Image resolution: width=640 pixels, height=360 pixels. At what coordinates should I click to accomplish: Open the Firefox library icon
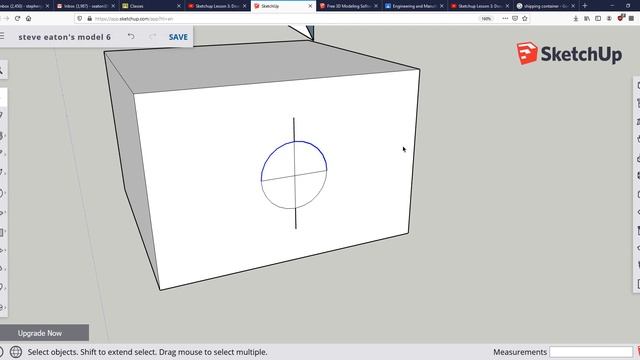[587, 18]
